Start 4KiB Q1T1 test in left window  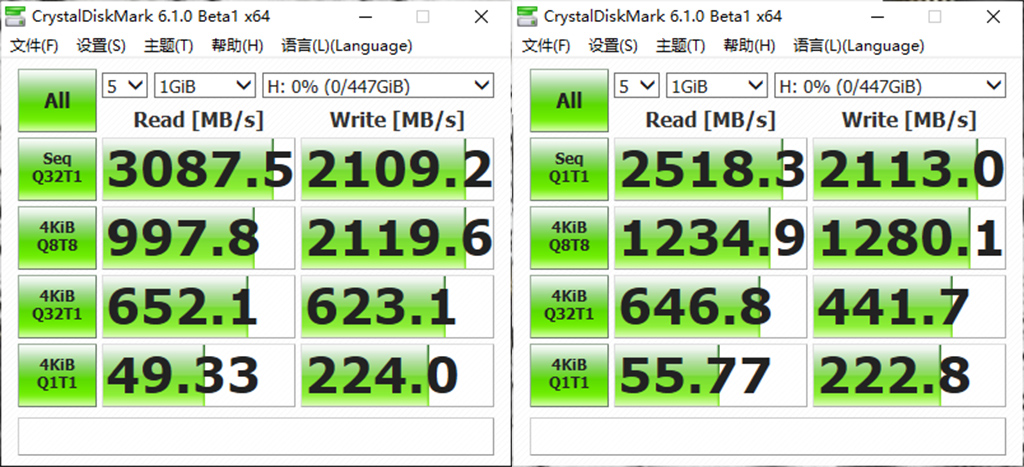coord(57,374)
